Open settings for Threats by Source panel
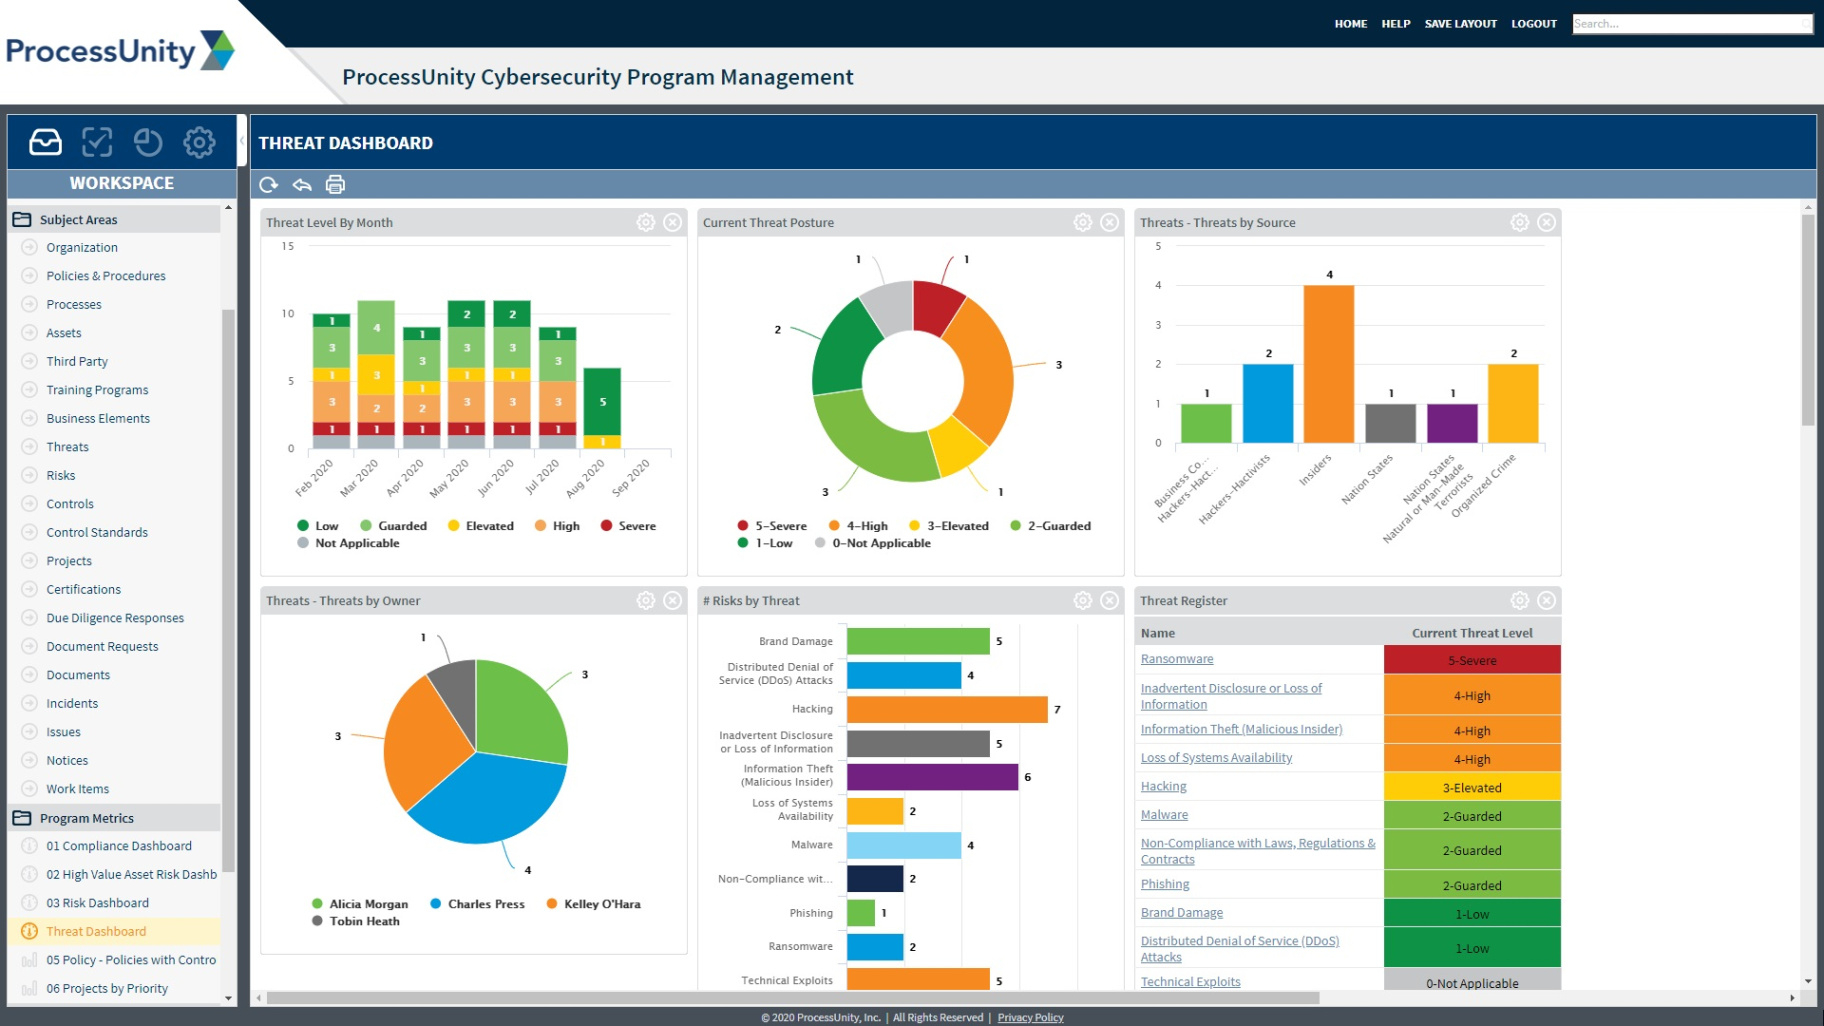1824x1026 pixels. point(1520,222)
